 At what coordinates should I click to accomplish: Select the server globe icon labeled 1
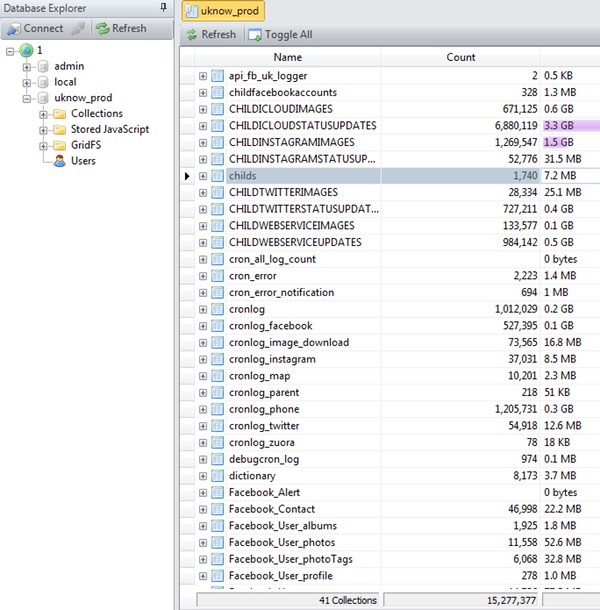click(26, 50)
